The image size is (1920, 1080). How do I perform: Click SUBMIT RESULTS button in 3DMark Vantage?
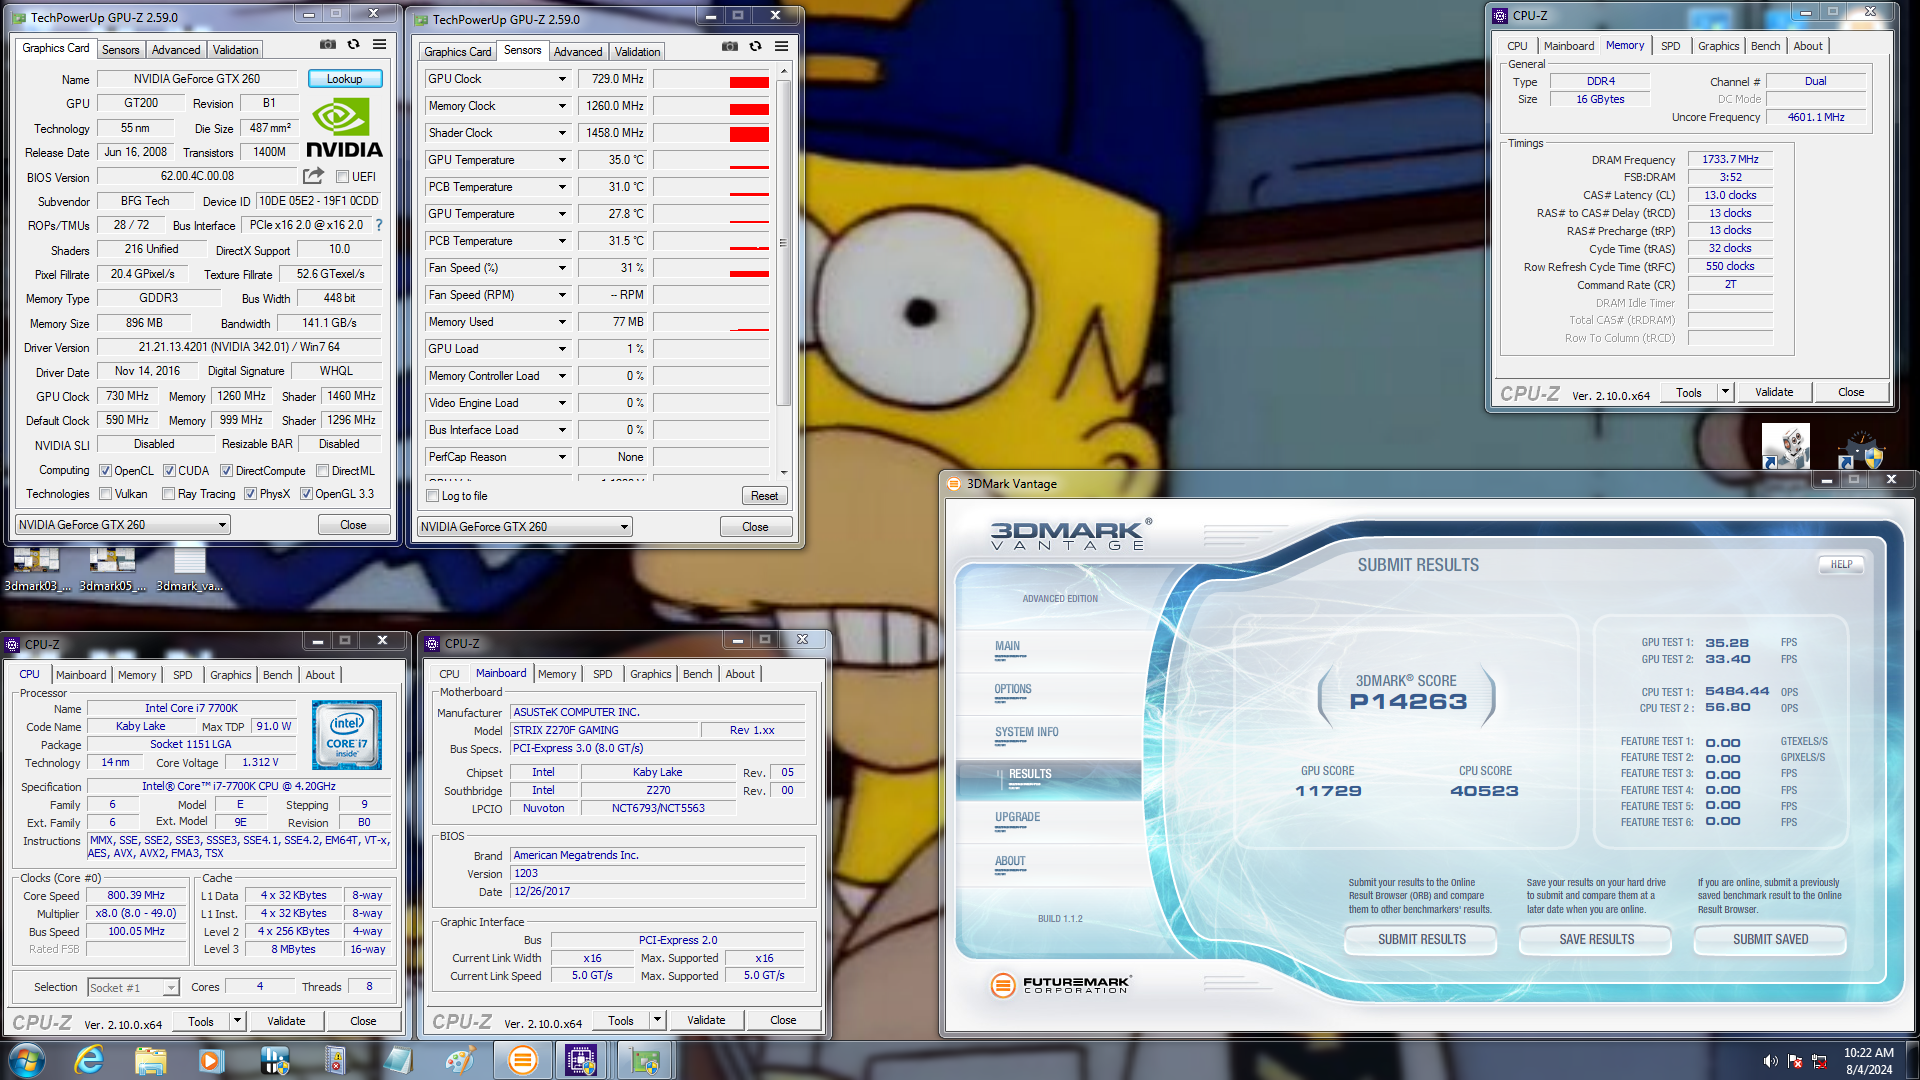[1421, 940]
